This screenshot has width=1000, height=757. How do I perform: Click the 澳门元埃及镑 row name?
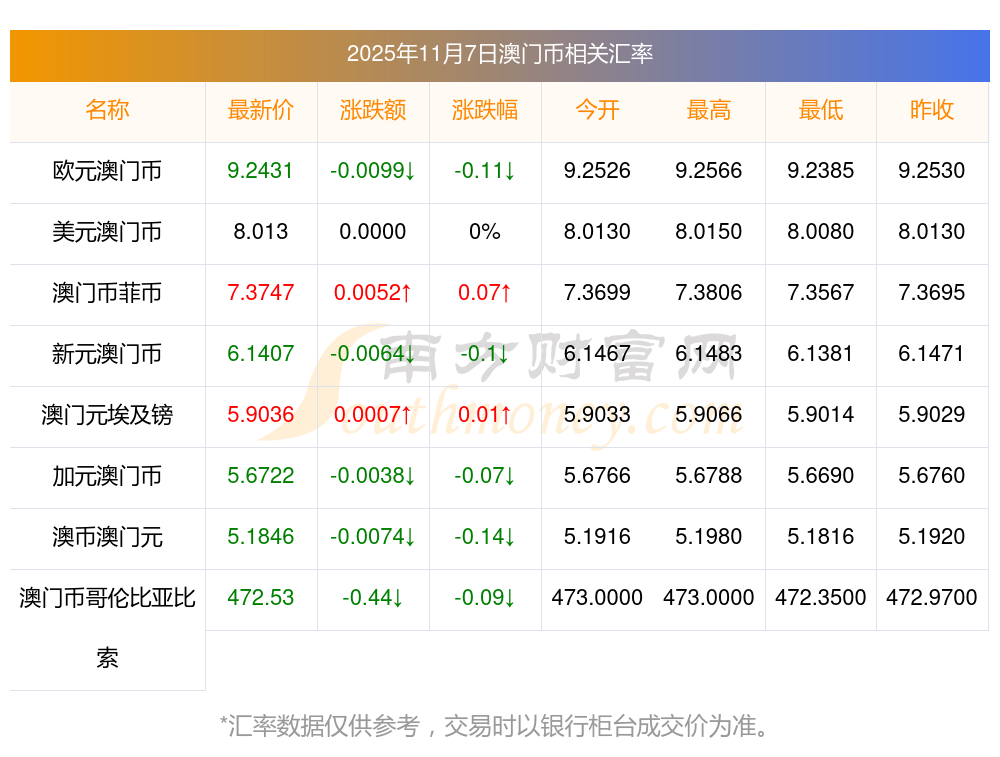pos(107,415)
